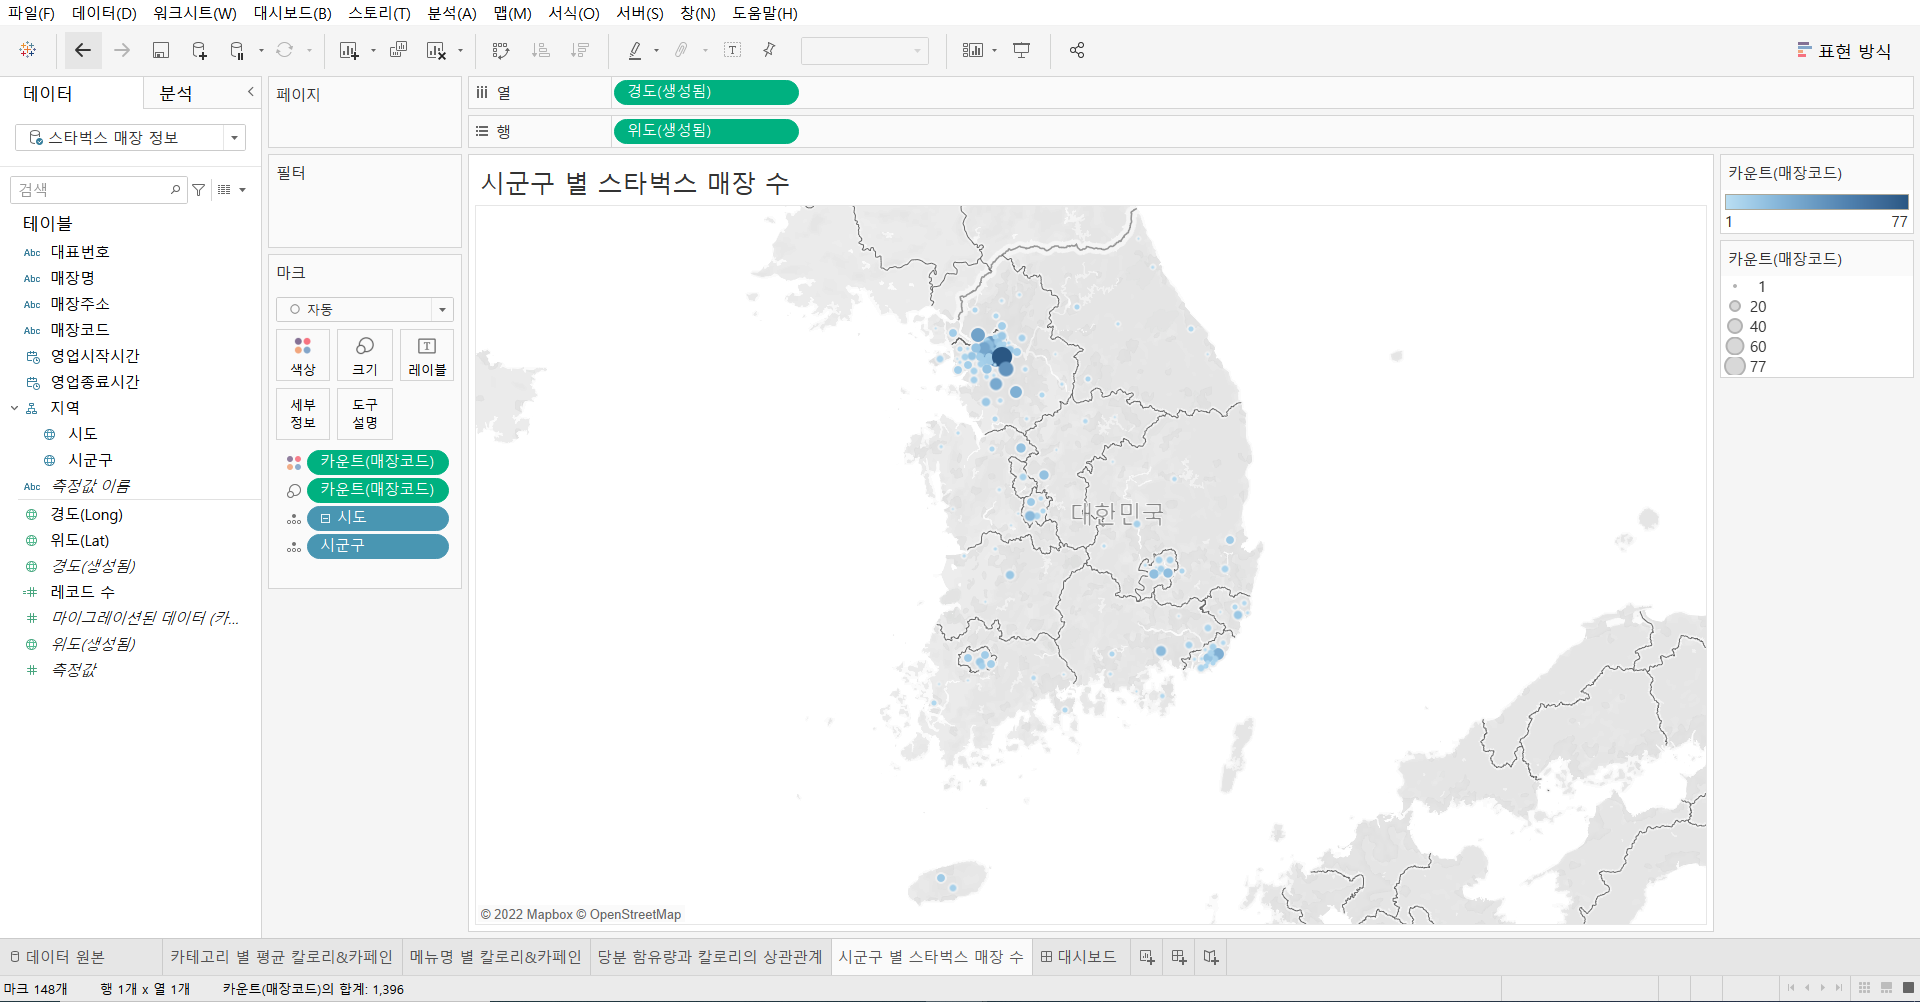The image size is (1920, 1002).
Task: Open the 분석(A) menu
Action: 452,13
